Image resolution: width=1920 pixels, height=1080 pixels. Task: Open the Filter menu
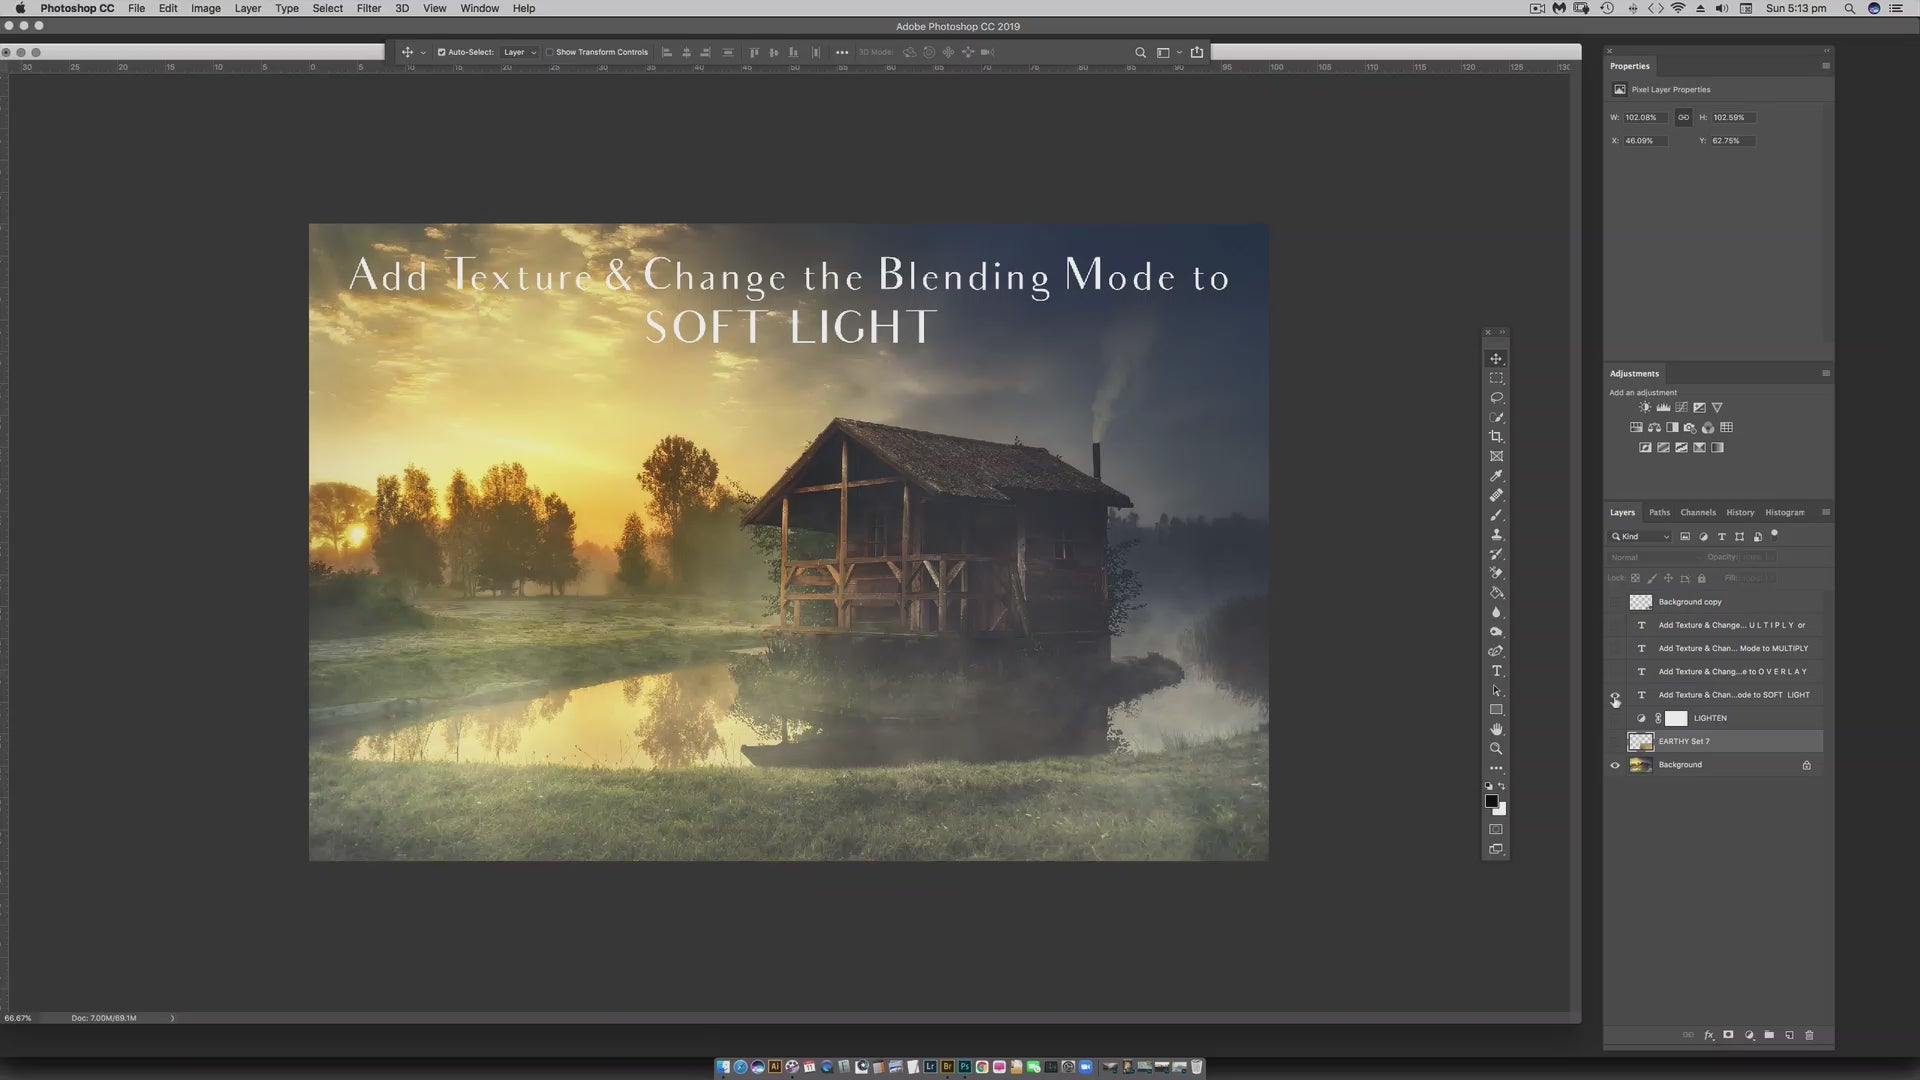click(368, 8)
